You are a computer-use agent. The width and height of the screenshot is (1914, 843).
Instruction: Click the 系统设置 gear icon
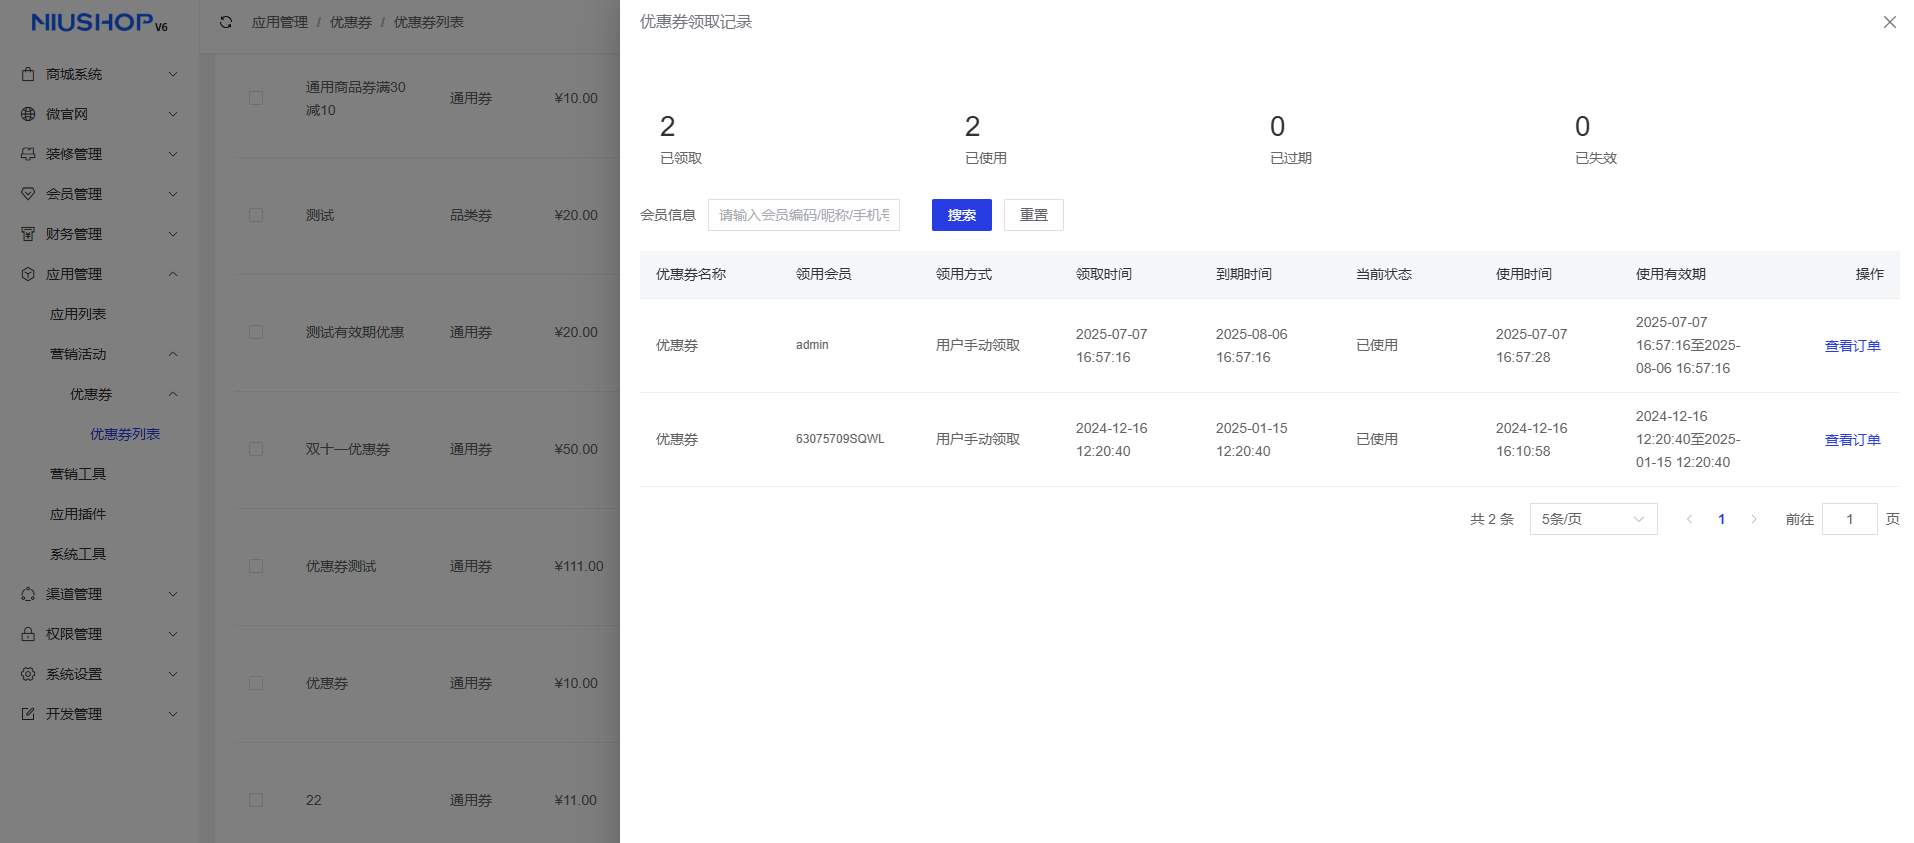28,674
